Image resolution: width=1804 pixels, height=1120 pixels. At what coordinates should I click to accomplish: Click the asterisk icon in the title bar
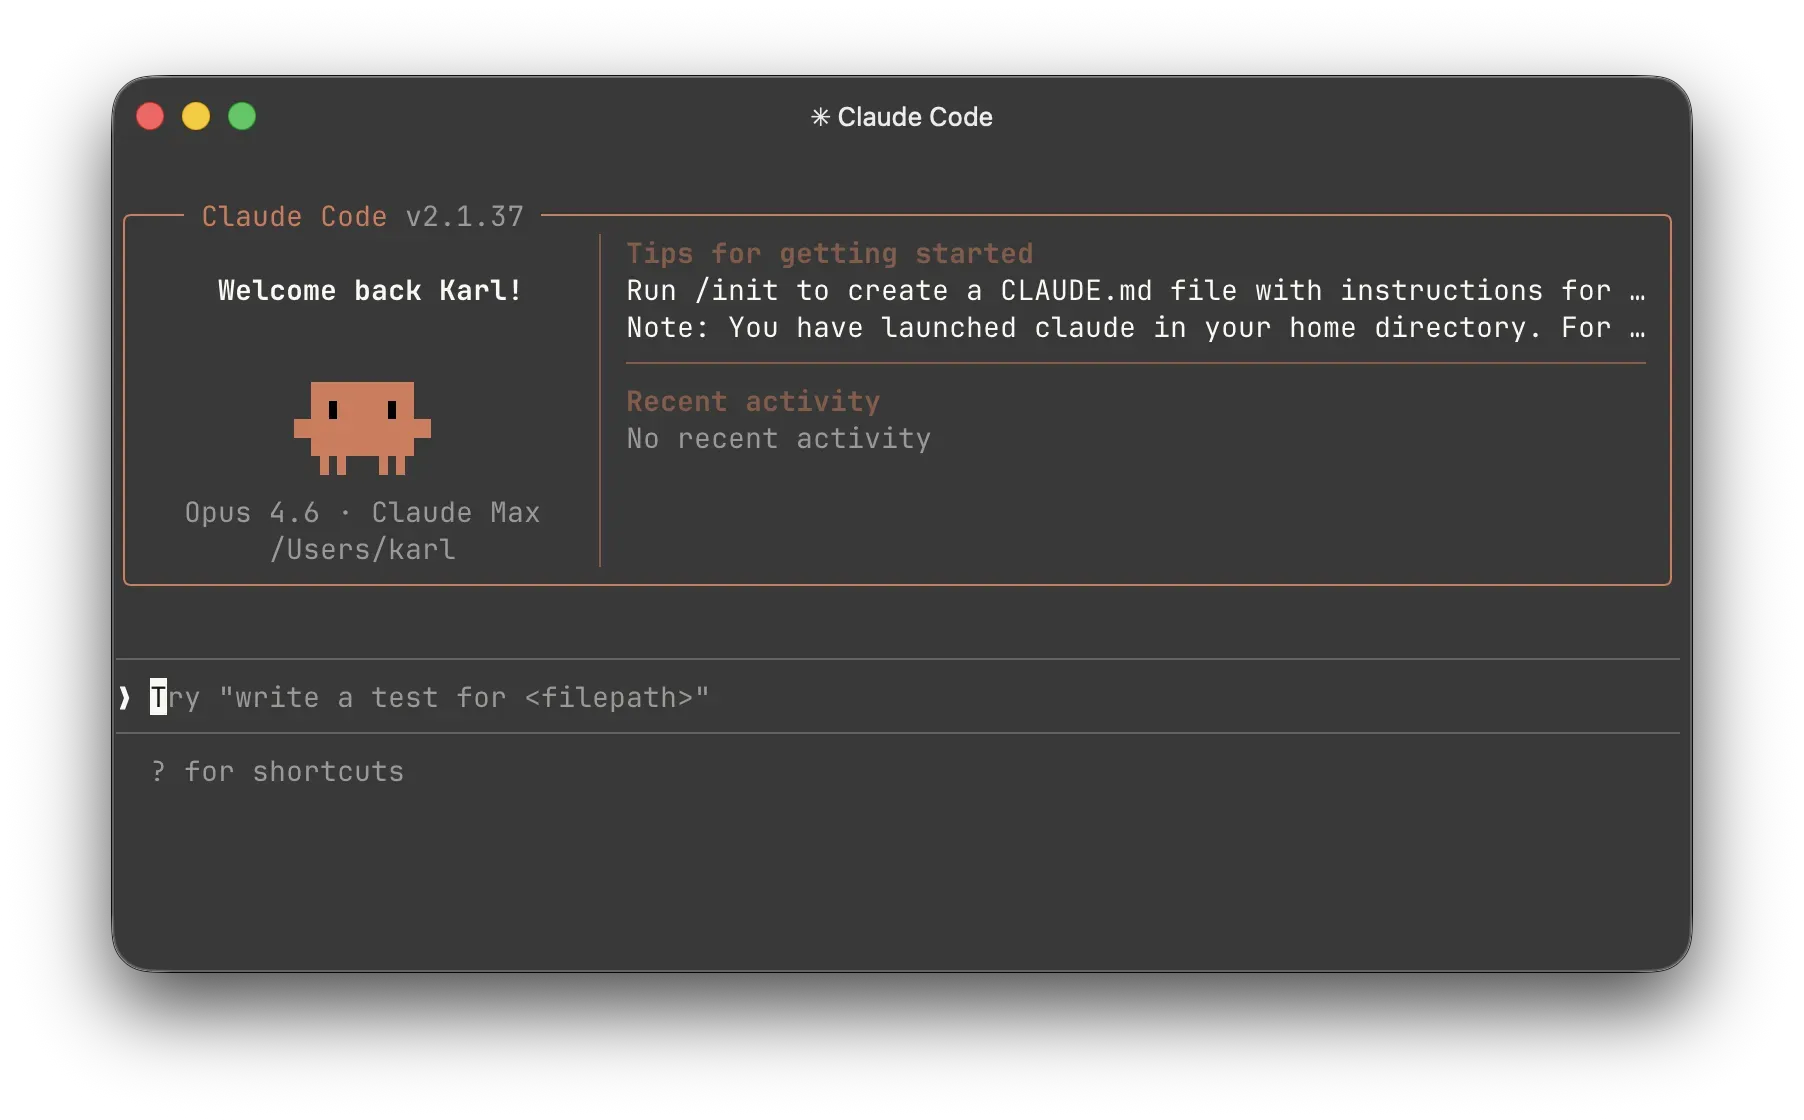[820, 118]
